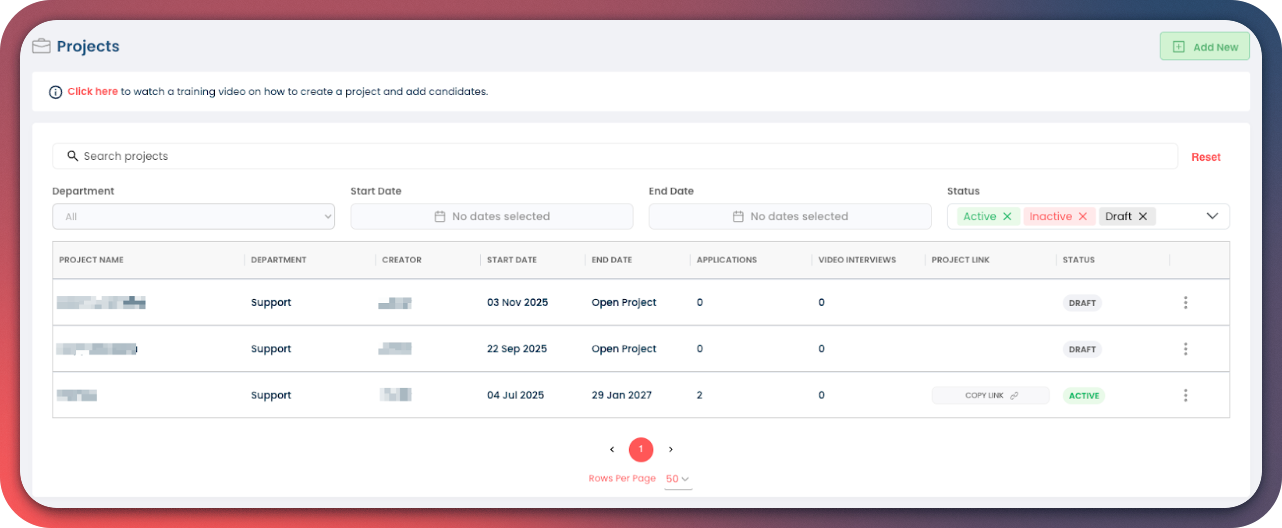Click the info icon beside the training message

(x=56, y=92)
